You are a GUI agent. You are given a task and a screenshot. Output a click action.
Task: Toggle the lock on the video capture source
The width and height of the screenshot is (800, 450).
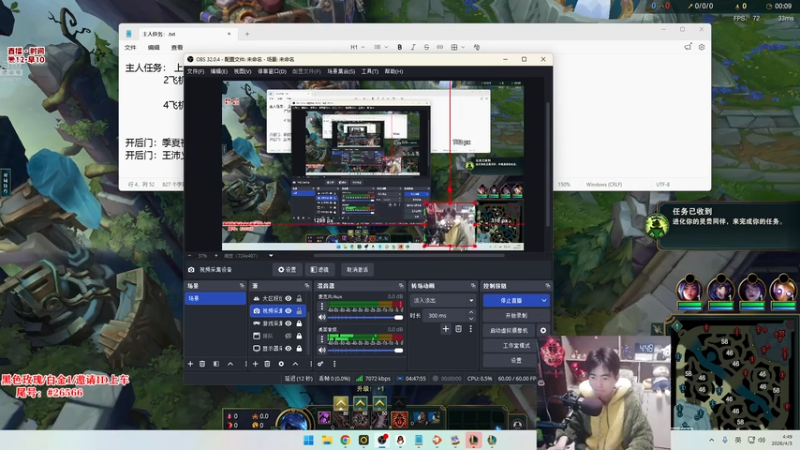tap(299, 311)
